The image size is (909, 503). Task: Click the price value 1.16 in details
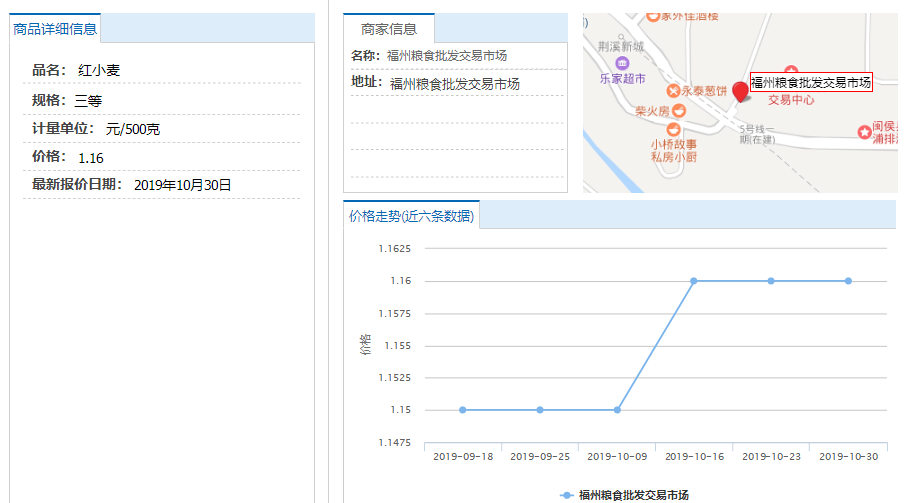(x=91, y=158)
